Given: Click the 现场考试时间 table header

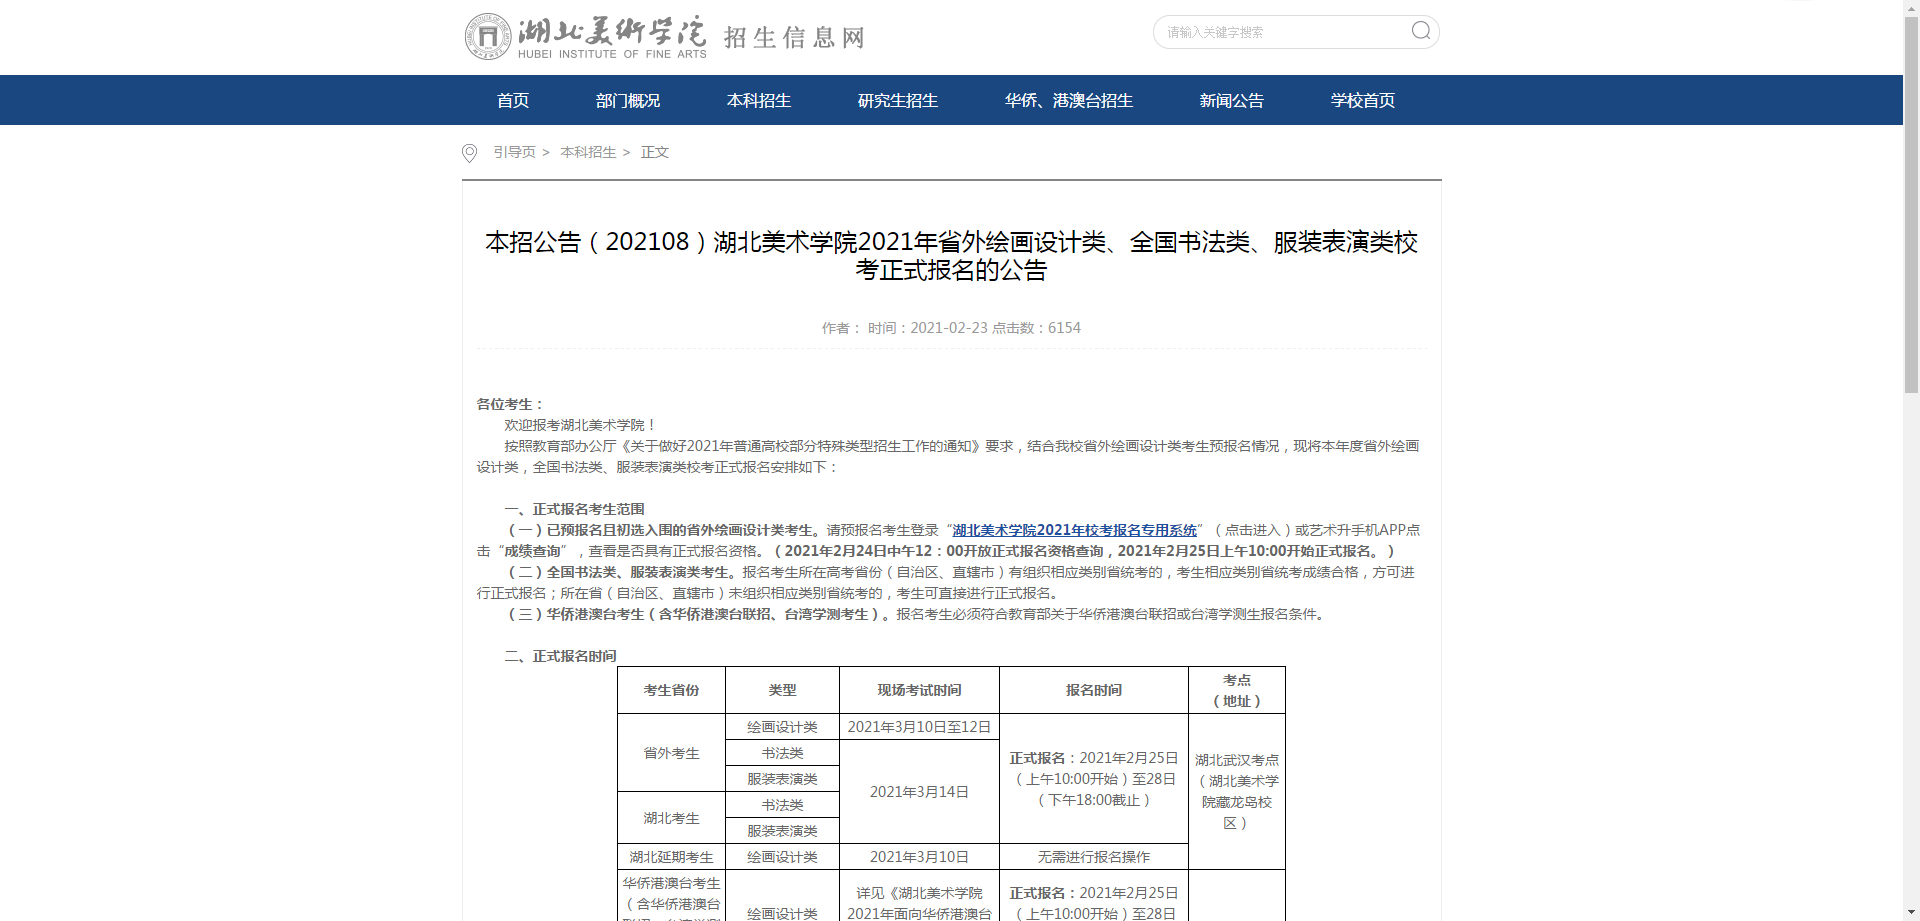Looking at the screenshot, I should click(919, 690).
